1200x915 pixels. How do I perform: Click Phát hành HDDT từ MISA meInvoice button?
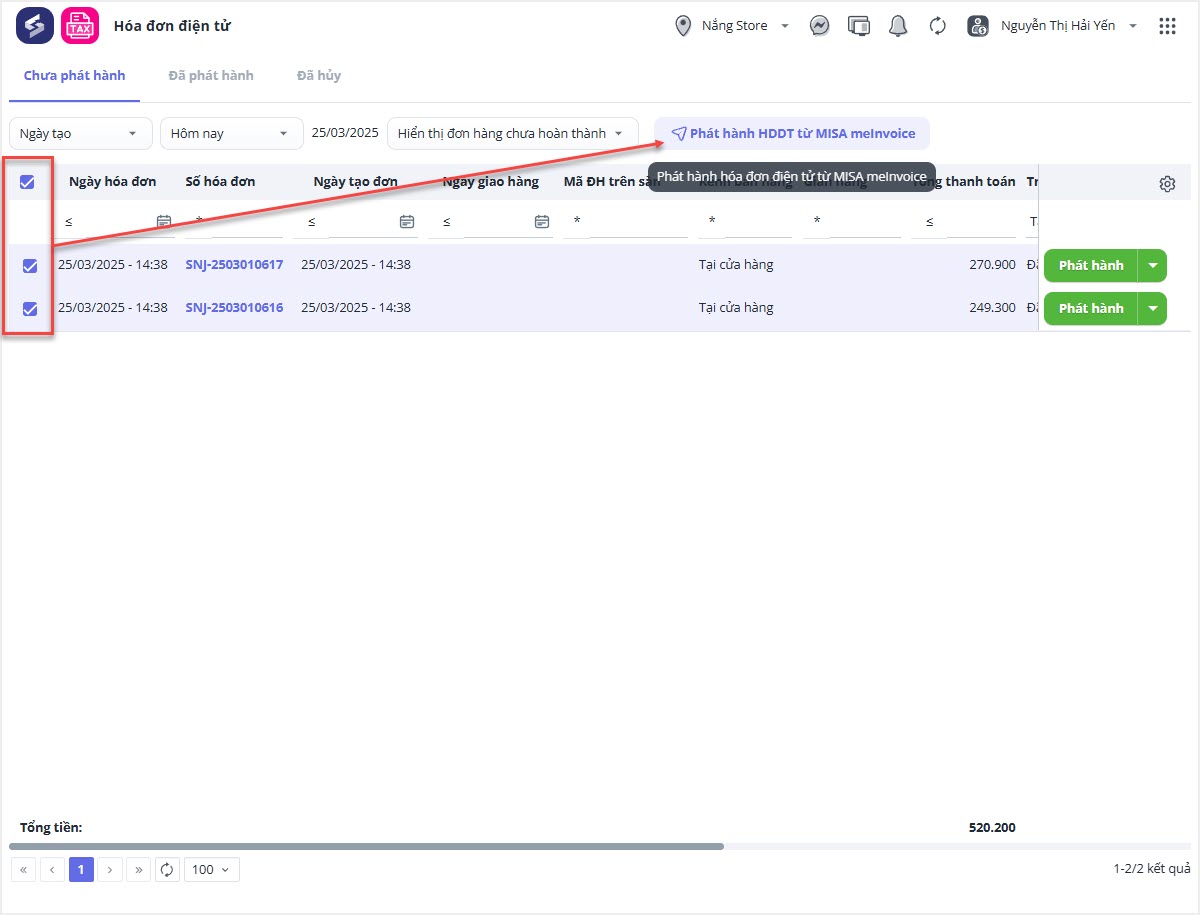(x=792, y=134)
